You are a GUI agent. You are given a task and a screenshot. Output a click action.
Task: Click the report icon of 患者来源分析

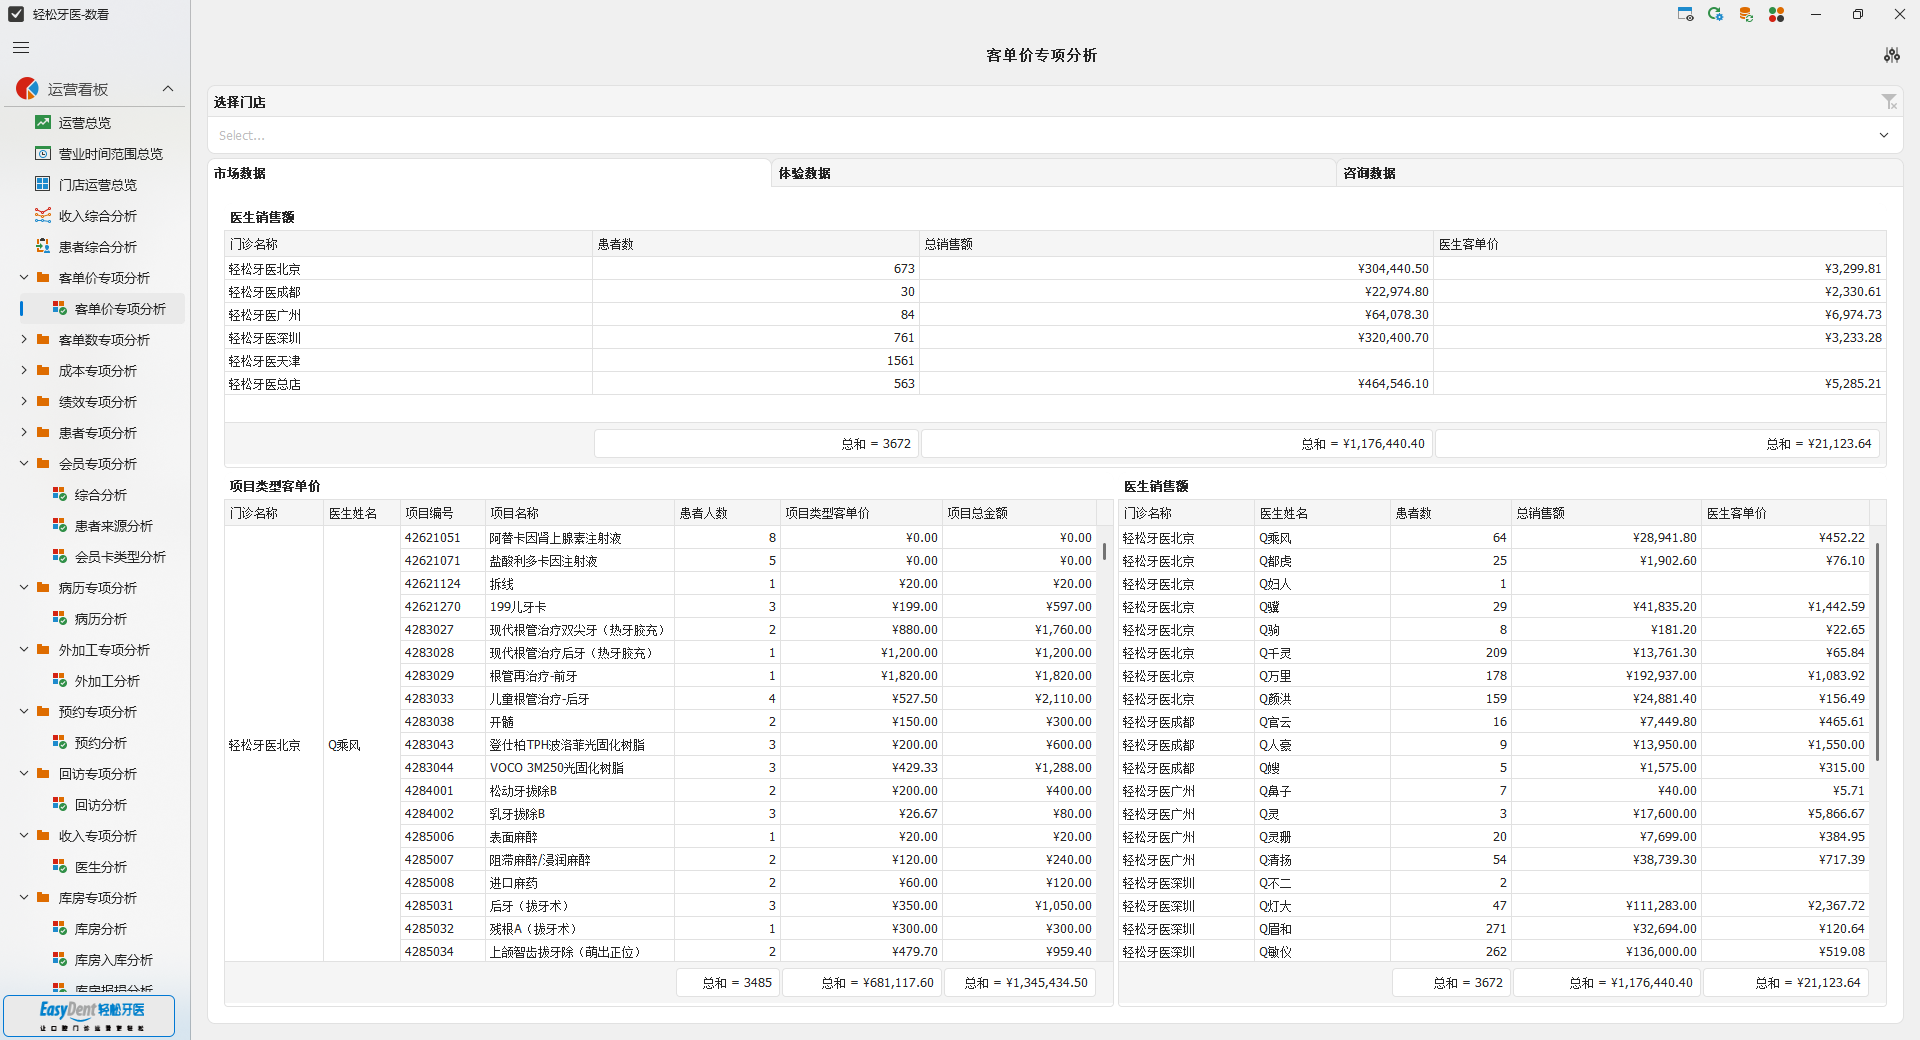[x=60, y=525]
